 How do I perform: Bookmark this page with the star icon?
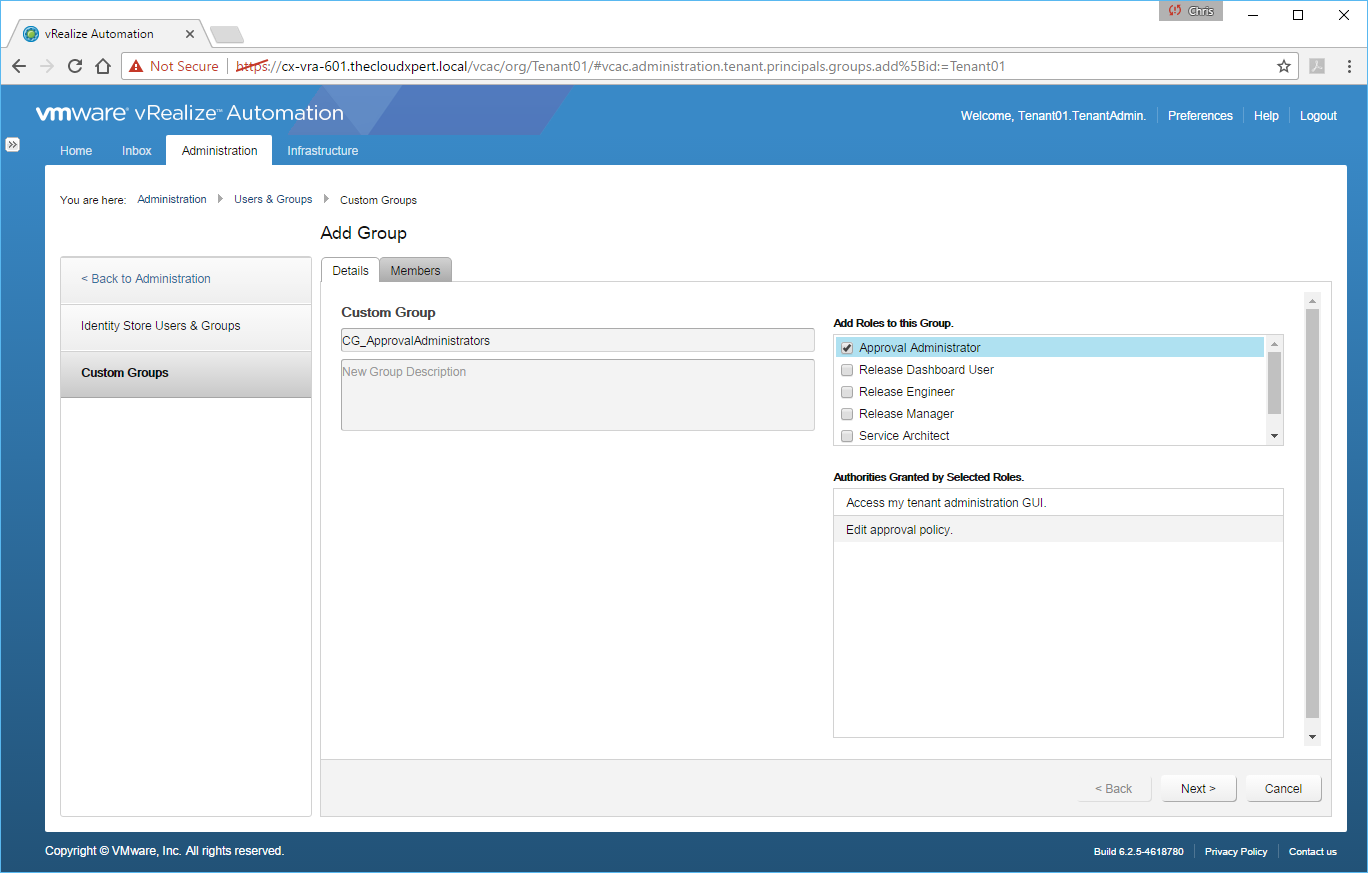tap(1283, 66)
